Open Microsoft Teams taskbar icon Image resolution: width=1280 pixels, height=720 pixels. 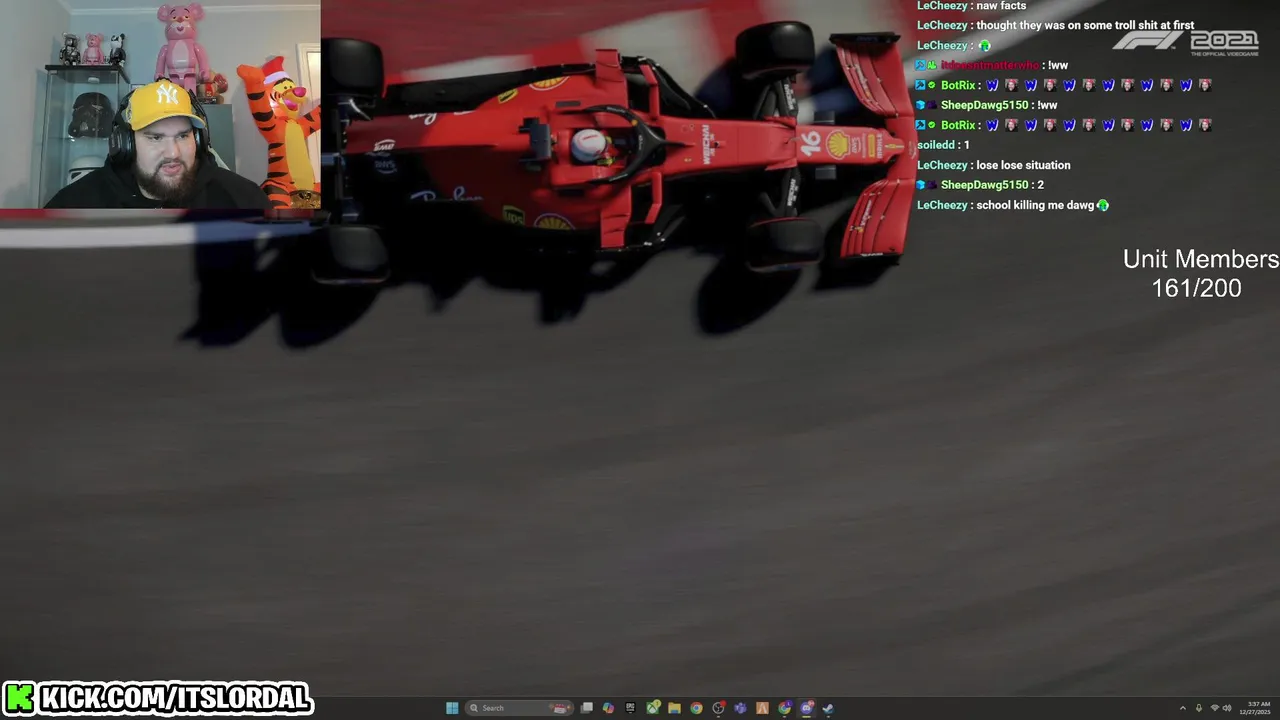pos(740,708)
